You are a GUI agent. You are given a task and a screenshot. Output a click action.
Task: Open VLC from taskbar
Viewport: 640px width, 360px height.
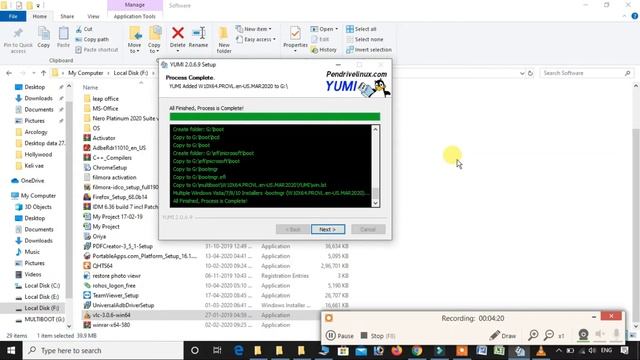click(540, 350)
